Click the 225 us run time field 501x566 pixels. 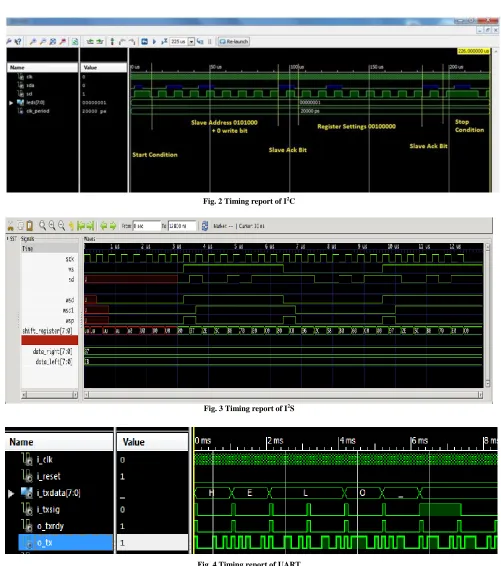pyautogui.click(x=179, y=42)
